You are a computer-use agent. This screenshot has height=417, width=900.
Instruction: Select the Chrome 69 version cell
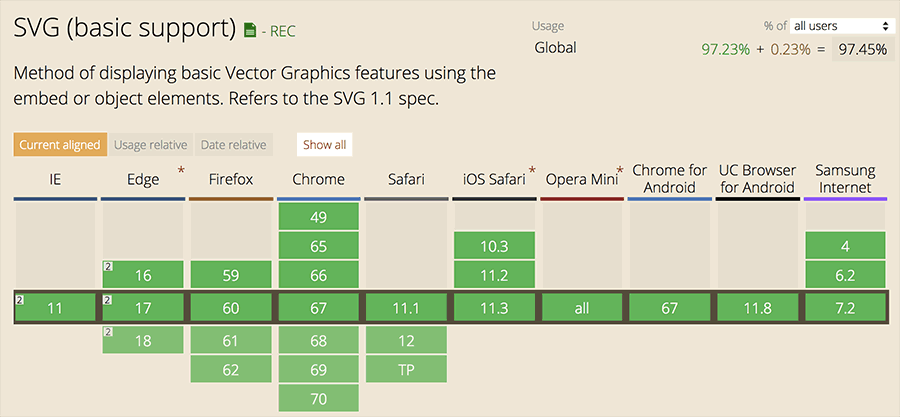point(319,369)
